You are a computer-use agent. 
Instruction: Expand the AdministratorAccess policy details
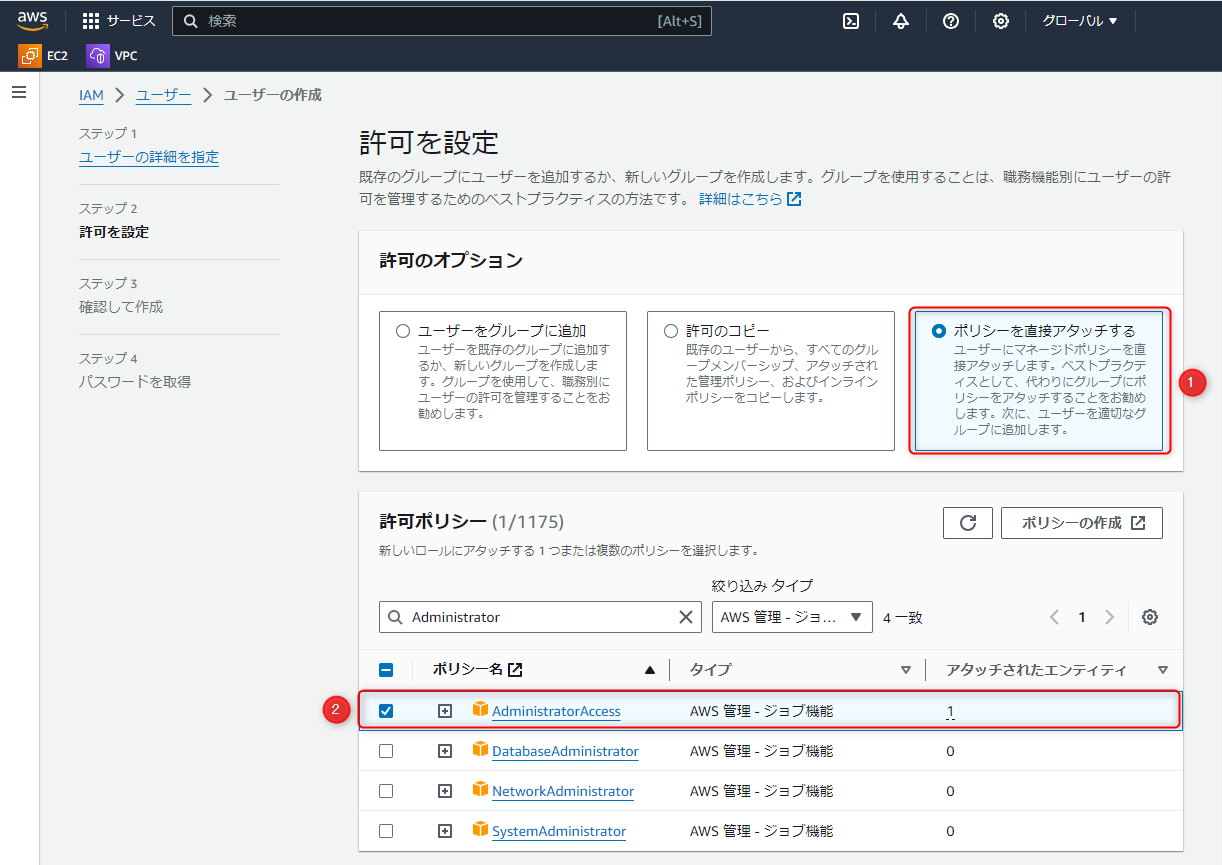pos(445,711)
